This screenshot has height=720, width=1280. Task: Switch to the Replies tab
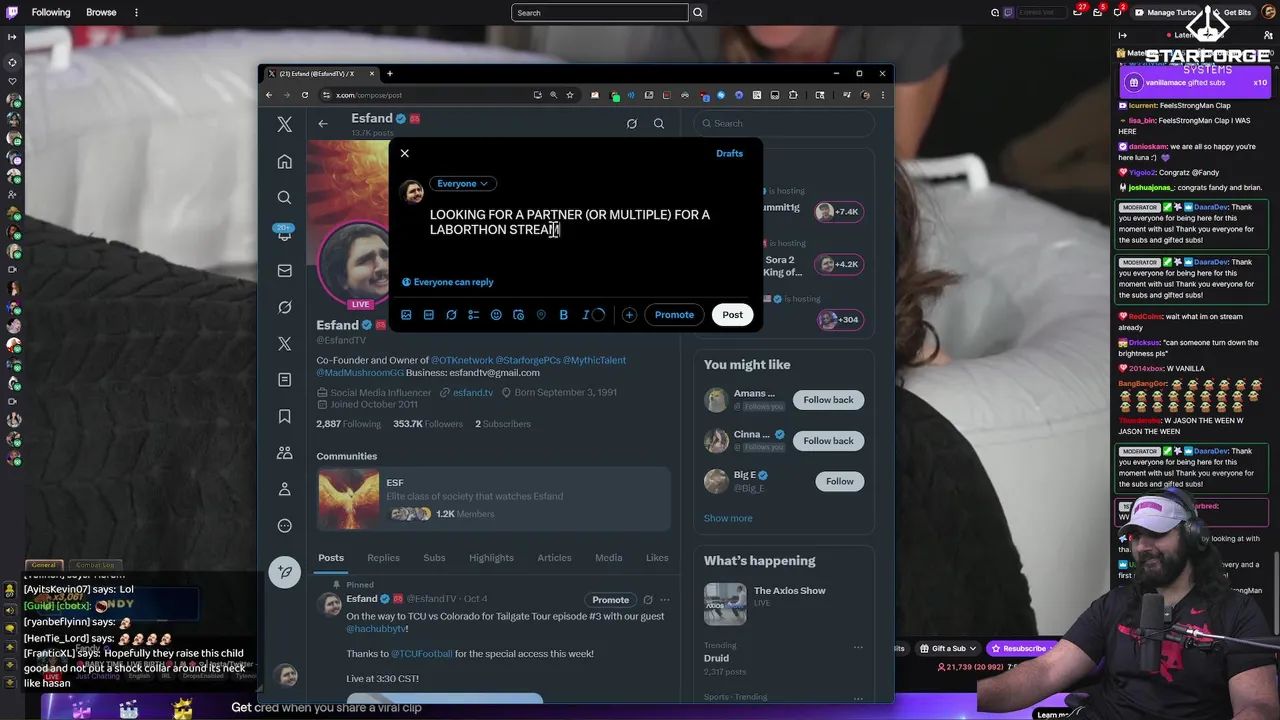click(x=383, y=558)
